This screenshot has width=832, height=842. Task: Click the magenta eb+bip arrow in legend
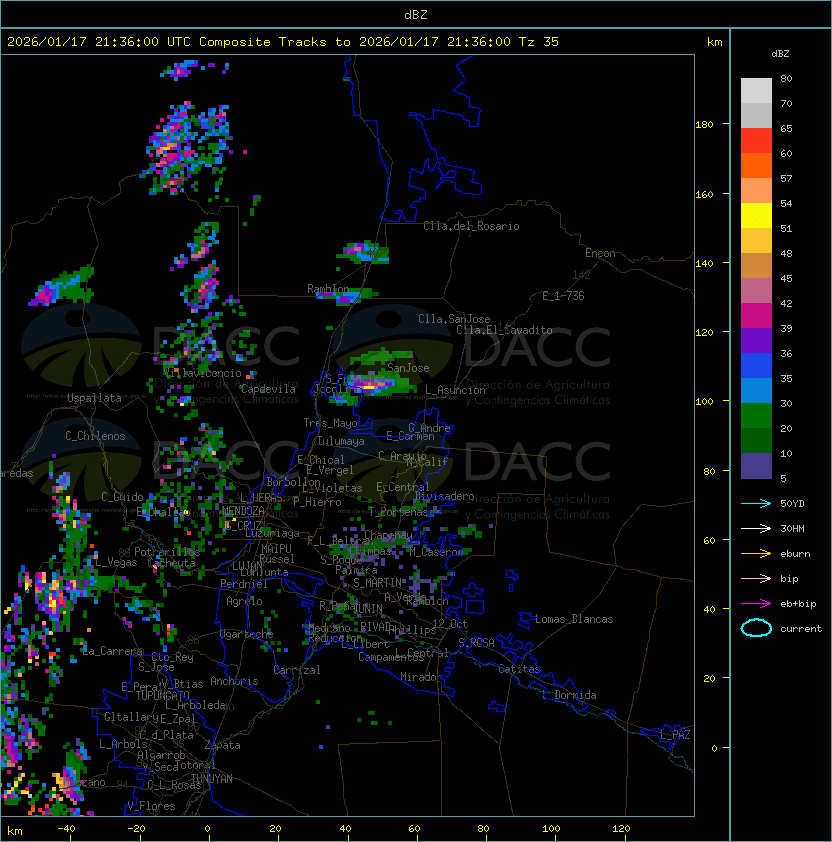756,604
